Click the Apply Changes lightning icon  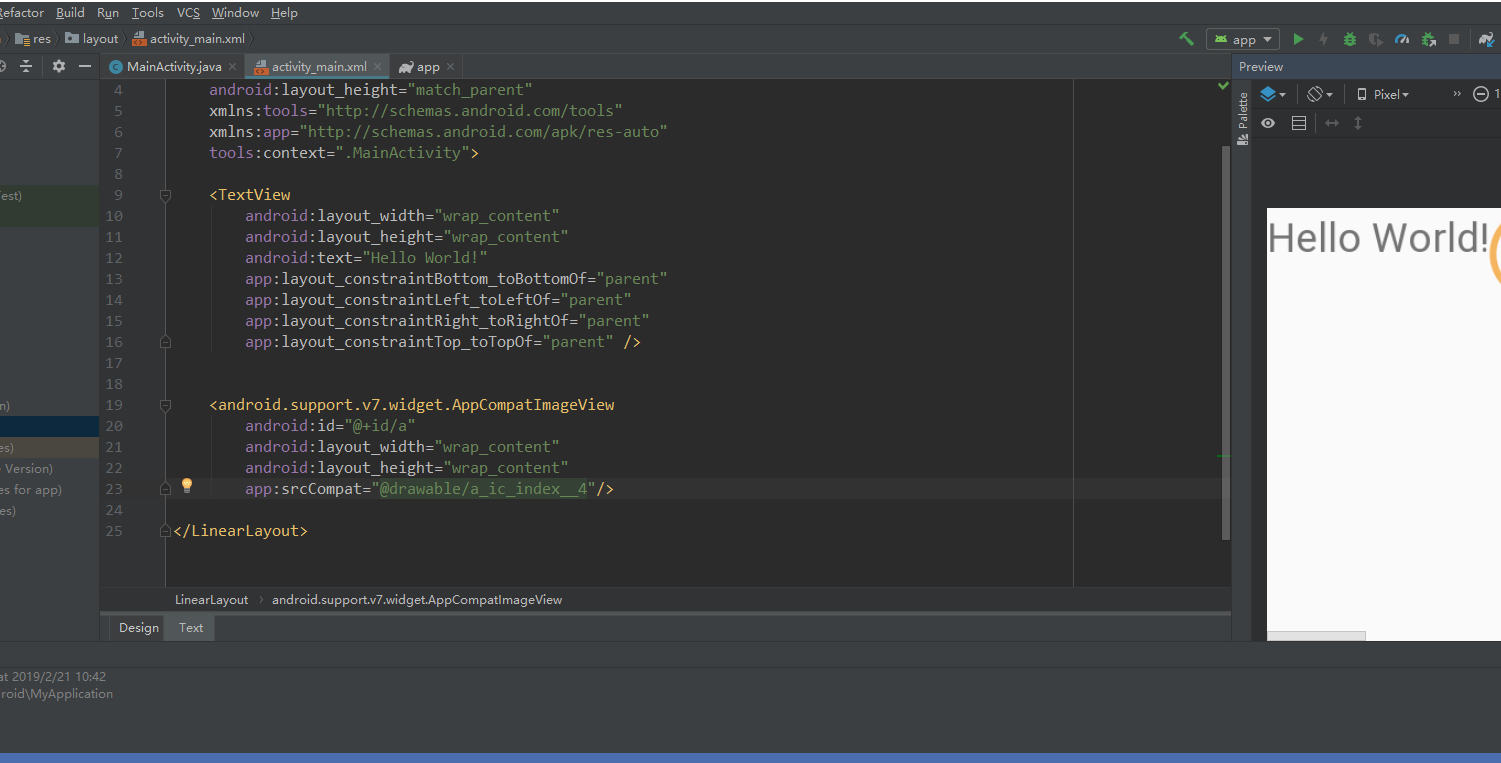pyautogui.click(x=1323, y=39)
